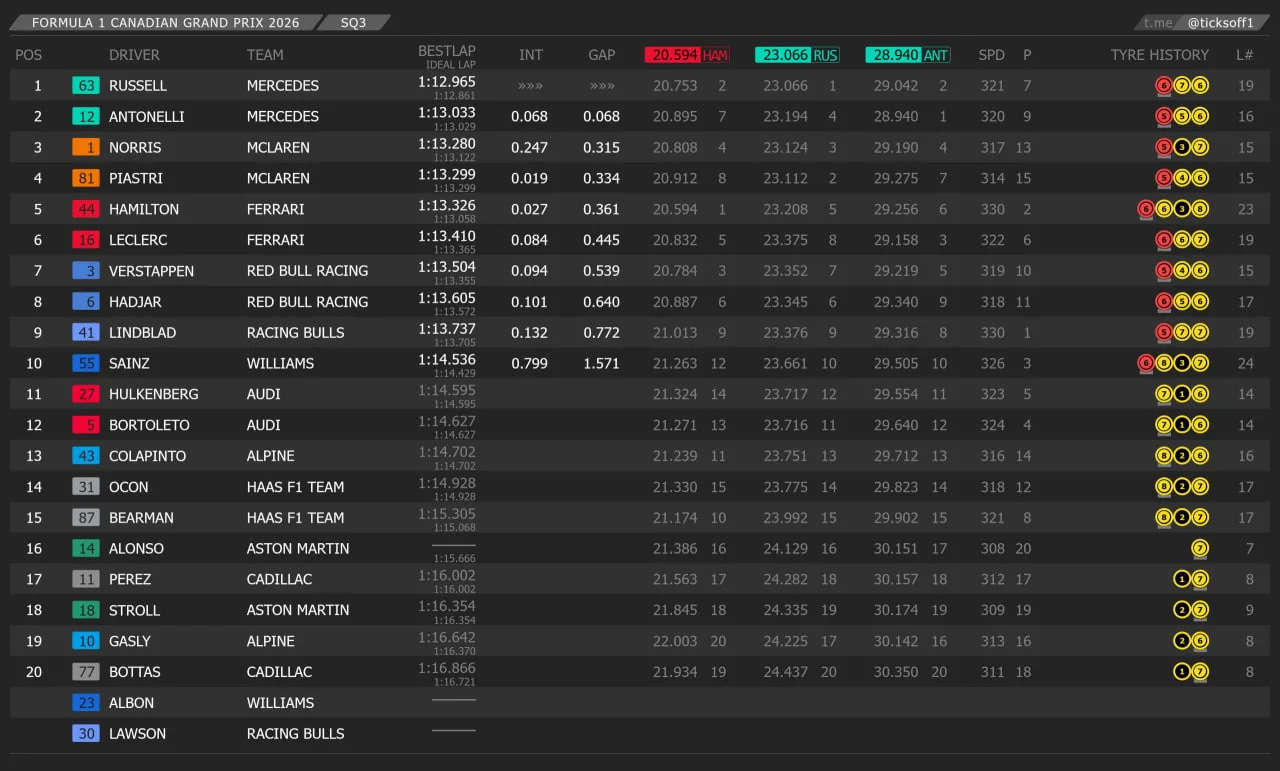The height and width of the screenshot is (771, 1280).
Task: Click driver name VERSTAPPEN
Action: (151, 271)
